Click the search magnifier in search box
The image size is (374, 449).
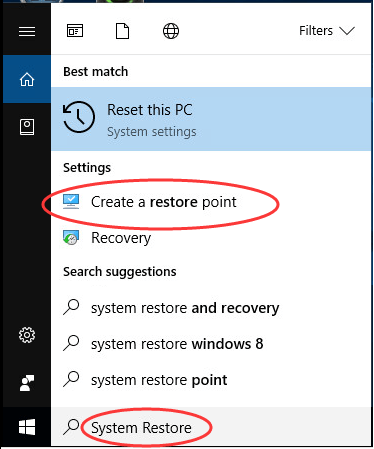coord(71,427)
